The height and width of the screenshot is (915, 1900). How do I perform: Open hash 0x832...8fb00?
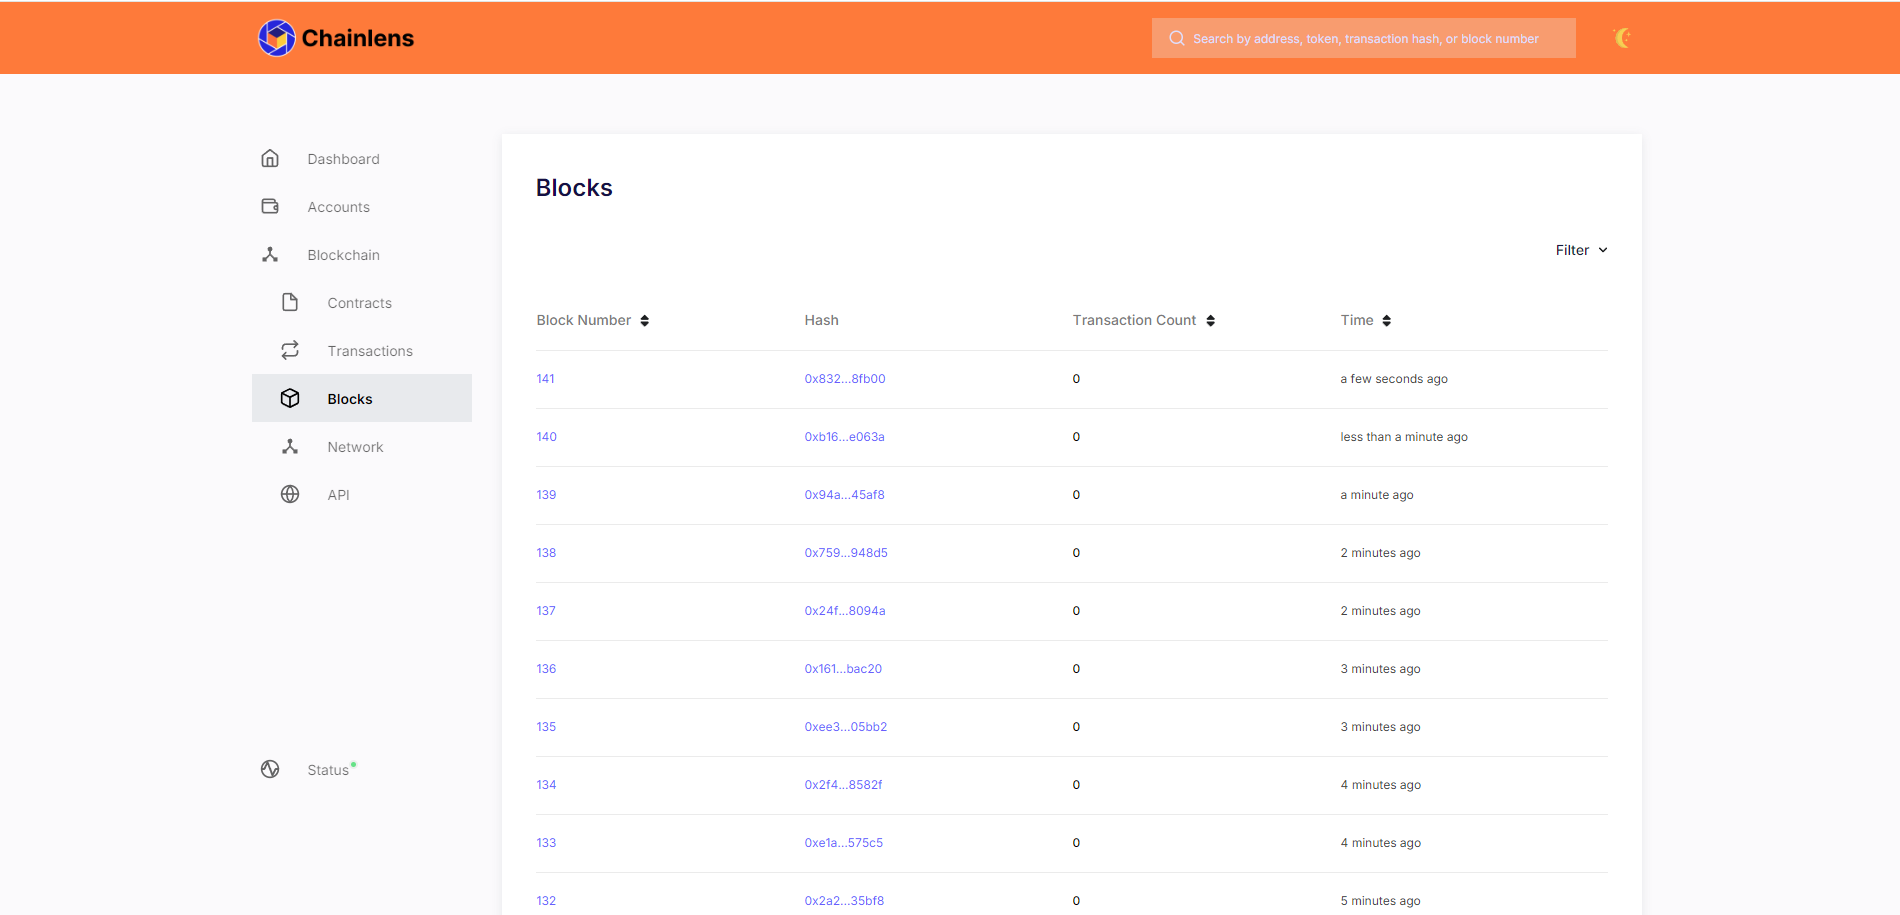tap(845, 379)
